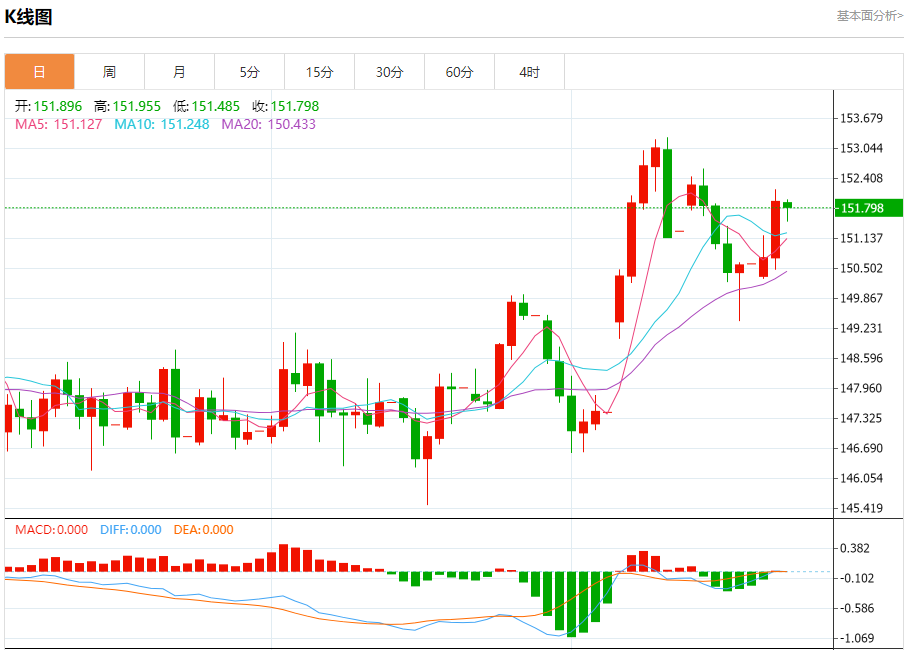Screen dimensions: 907x650
Task: Click the 149.231 price axis label
Action: pos(861,328)
